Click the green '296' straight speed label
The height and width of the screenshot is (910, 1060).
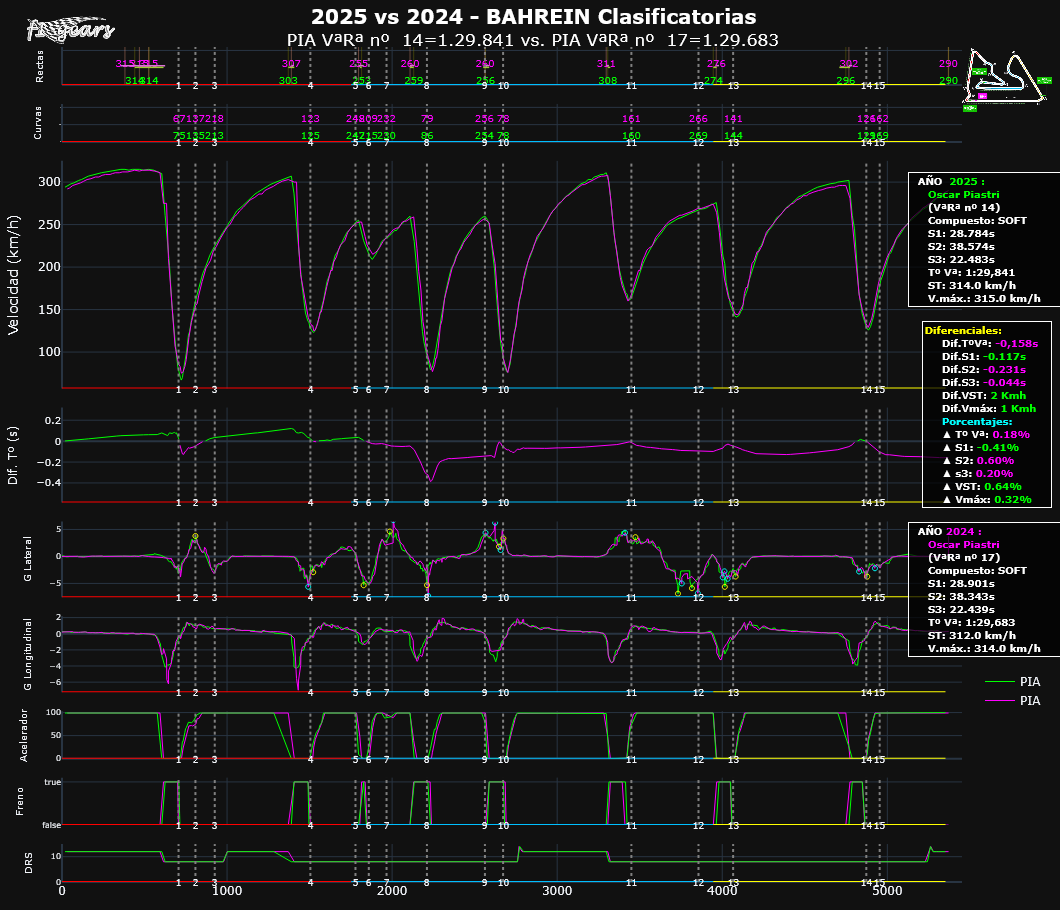(x=846, y=80)
